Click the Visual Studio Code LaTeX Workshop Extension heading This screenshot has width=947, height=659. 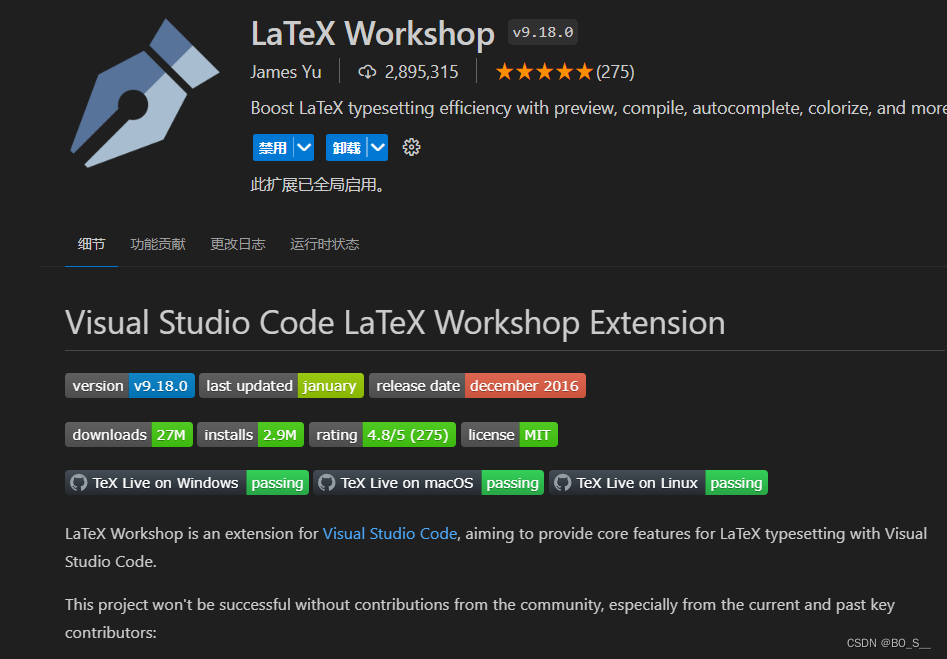pyautogui.click(x=395, y=323)
